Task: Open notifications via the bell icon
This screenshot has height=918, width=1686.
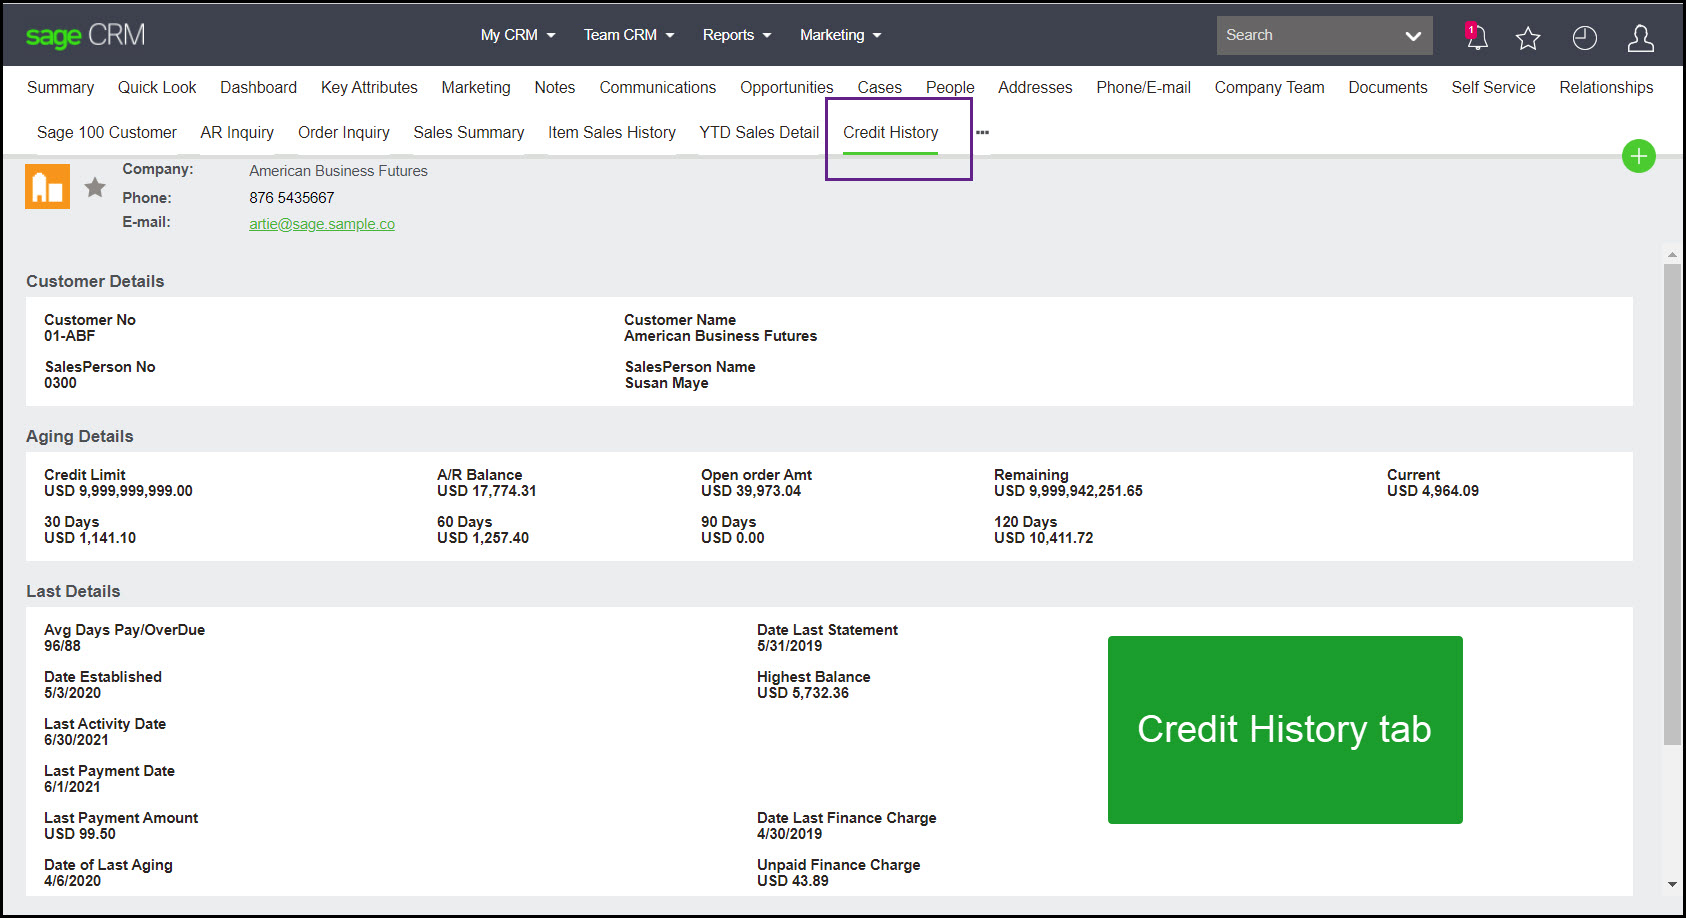Action: (x=1476, y=35)
